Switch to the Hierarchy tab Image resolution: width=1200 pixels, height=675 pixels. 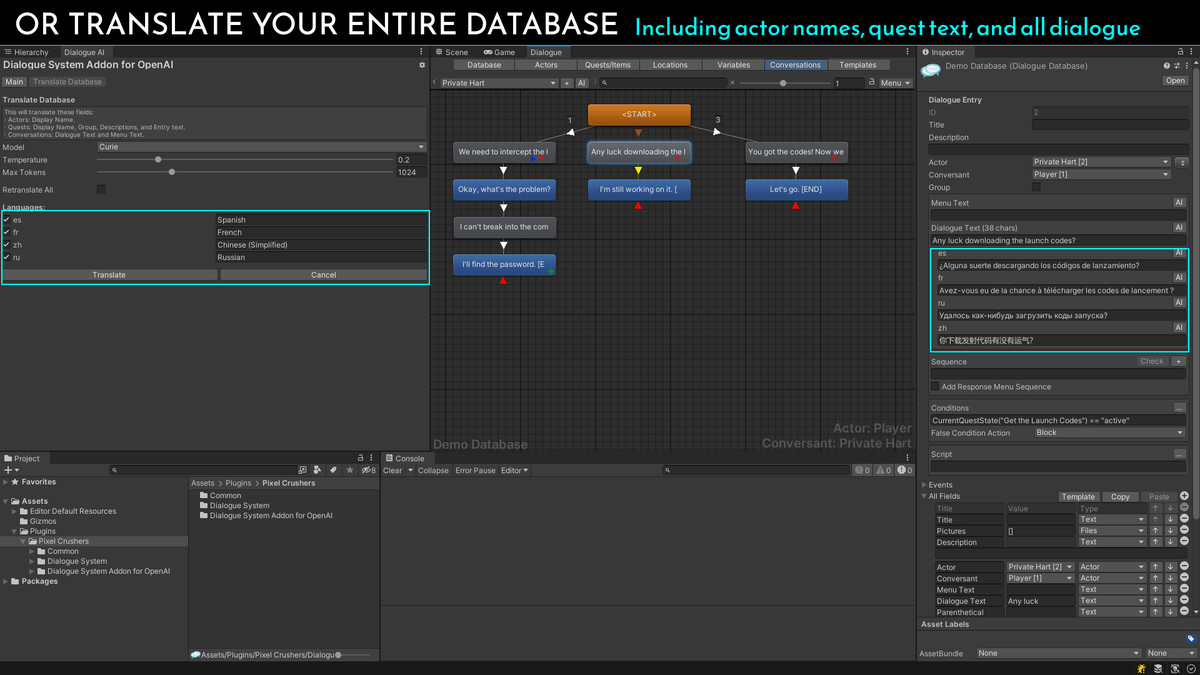pyautogui.click(x=27, y=52)
